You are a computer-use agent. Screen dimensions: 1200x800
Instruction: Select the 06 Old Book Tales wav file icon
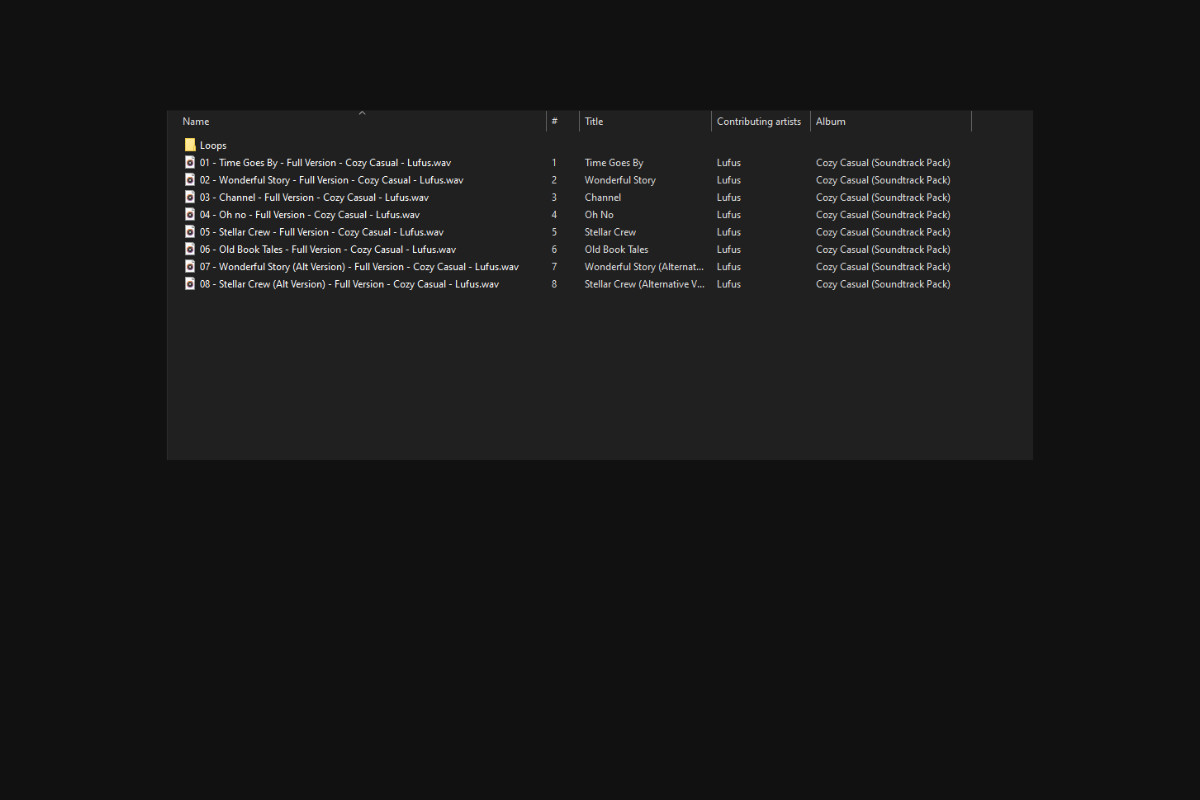pyautogui.click(x=190, y=249)
